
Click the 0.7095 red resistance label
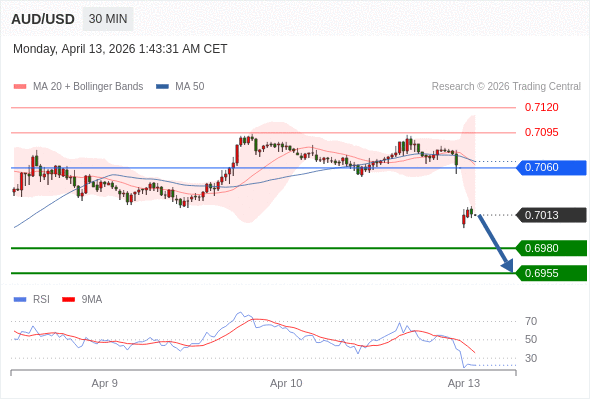coord(541,132)
